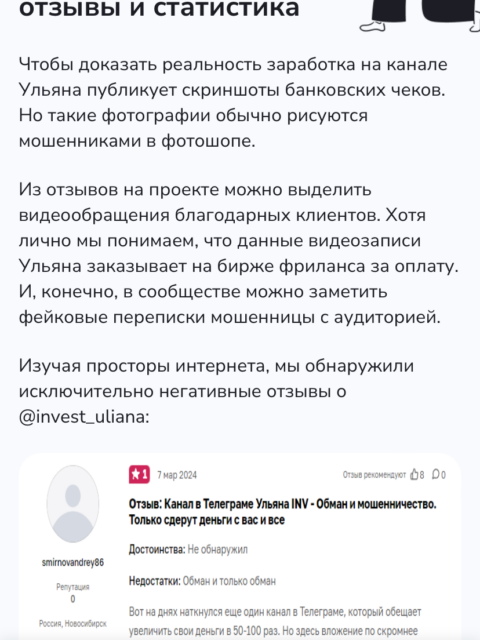Click the smirnovandrey86 avatar image
480x640 pixels.
pyautogui.click(x=73, y=504)
